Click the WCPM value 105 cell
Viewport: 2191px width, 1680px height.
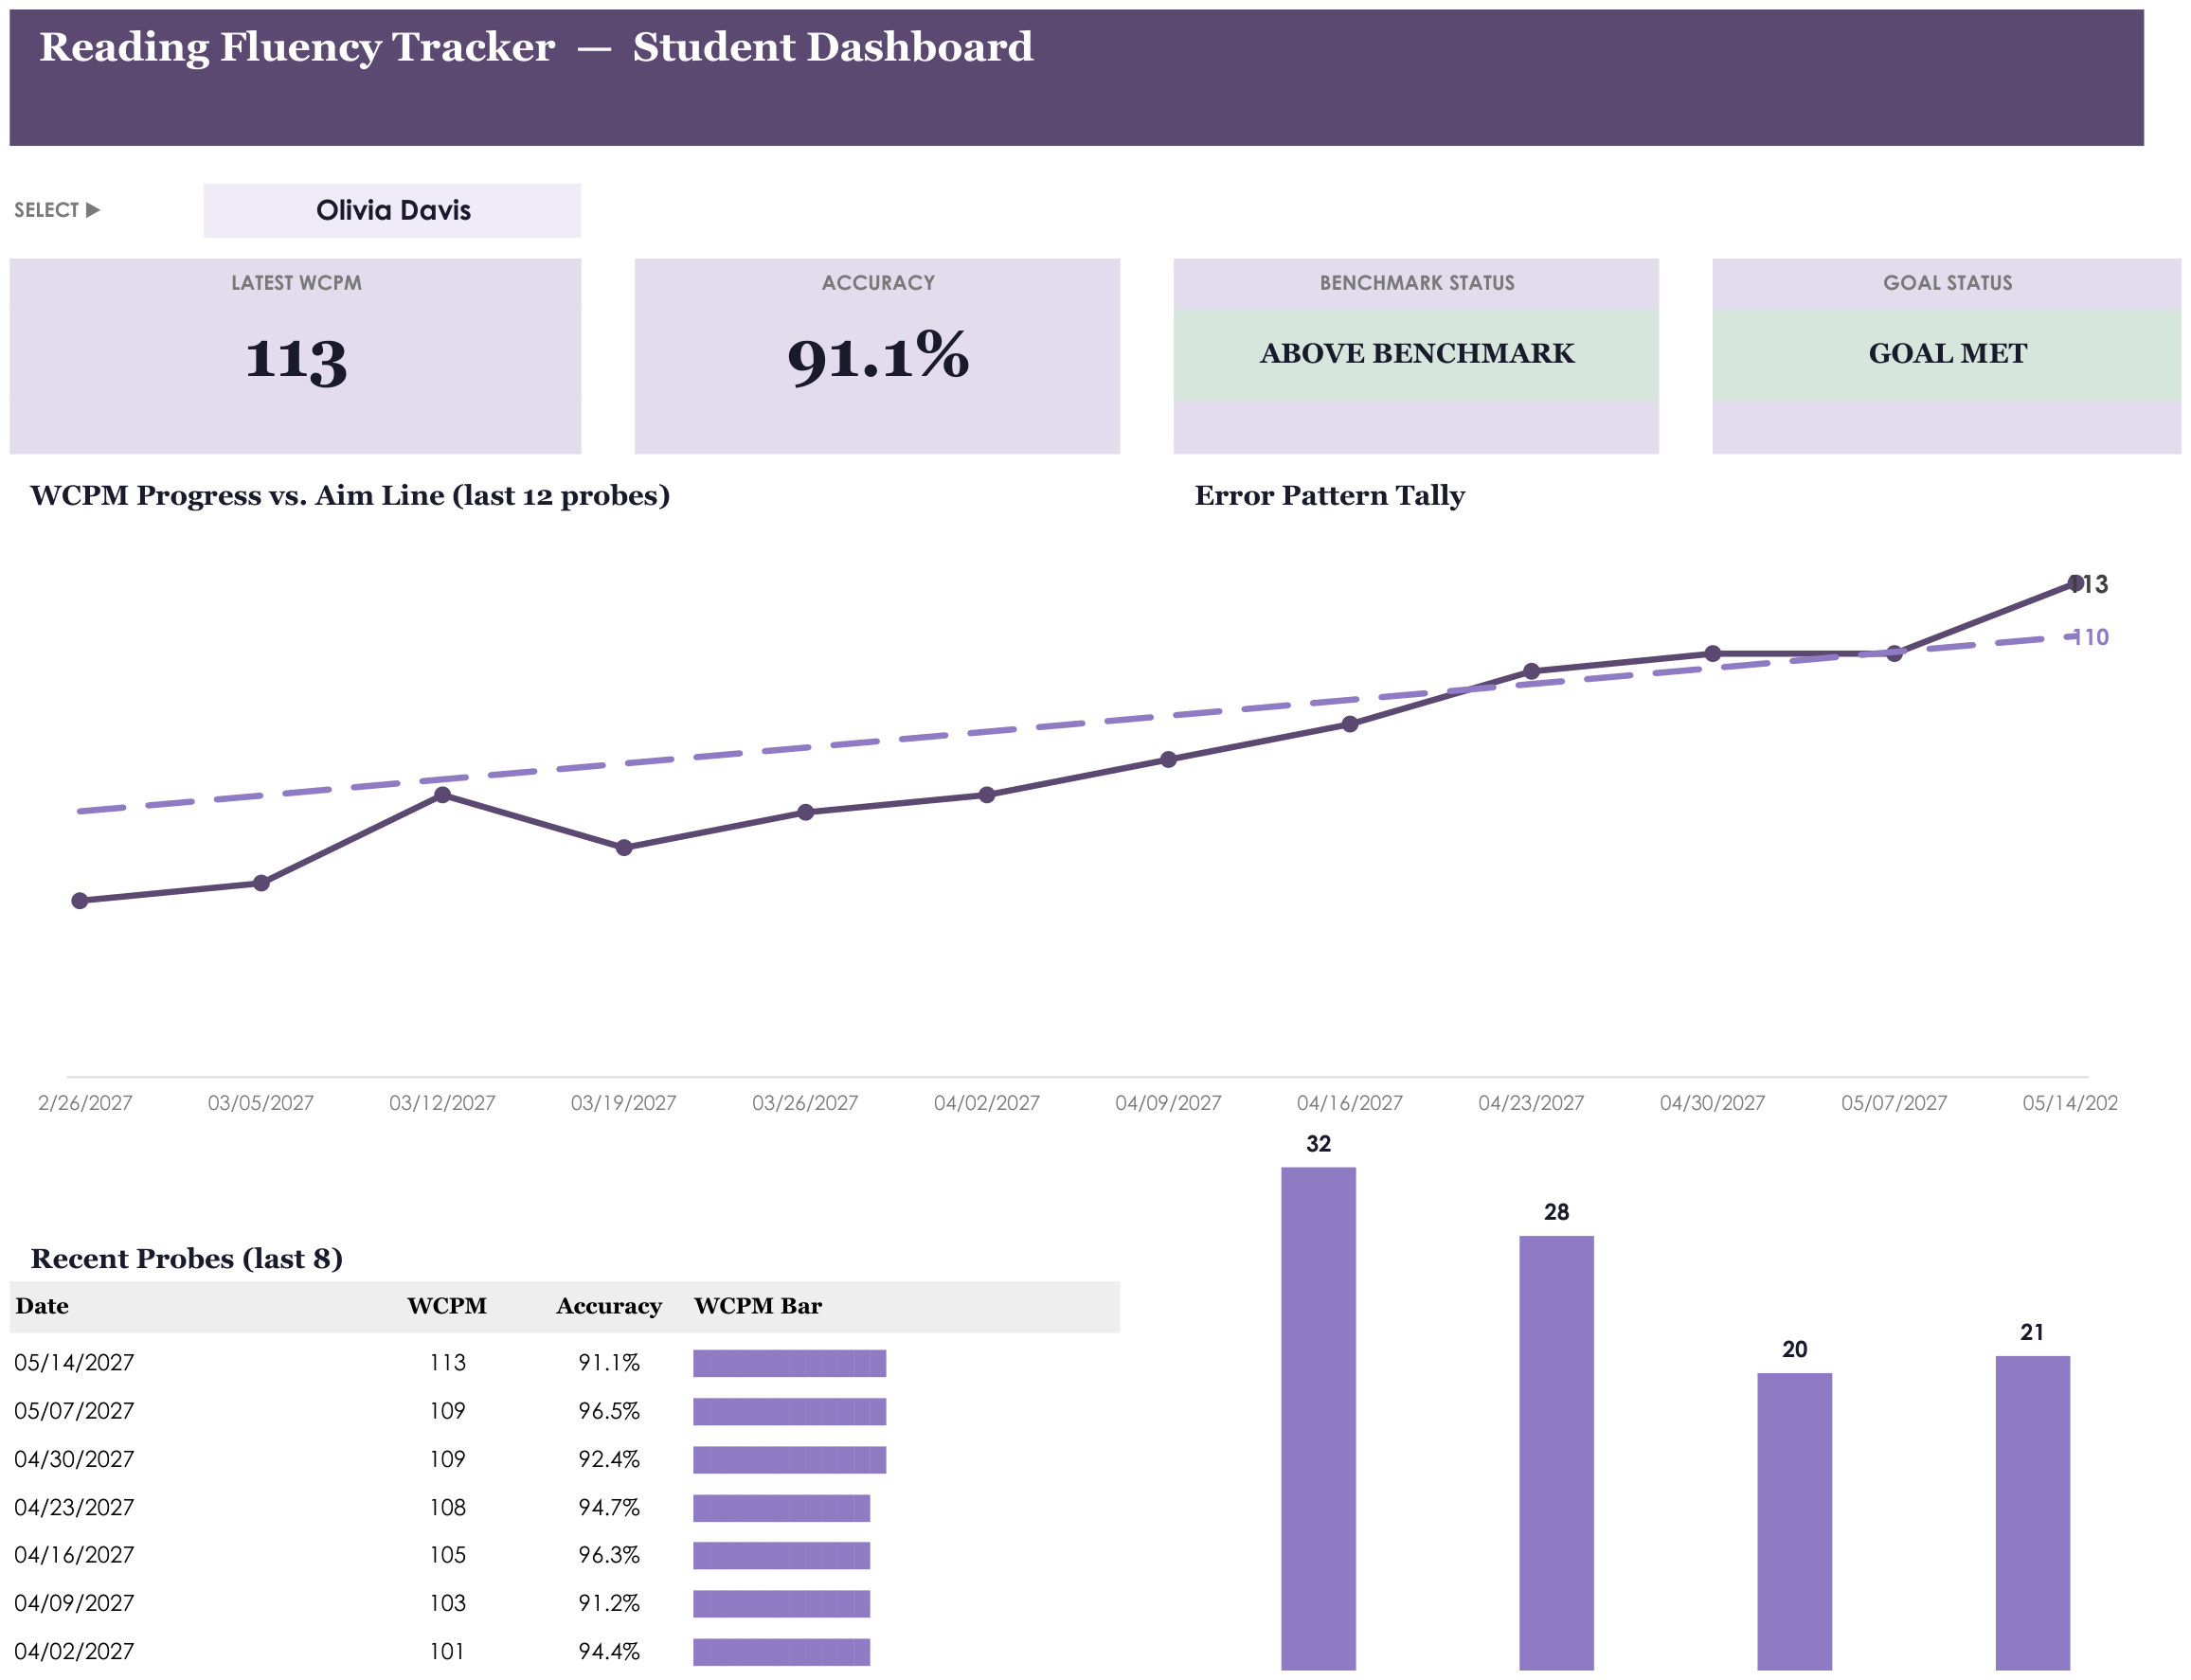point(447,1555)
